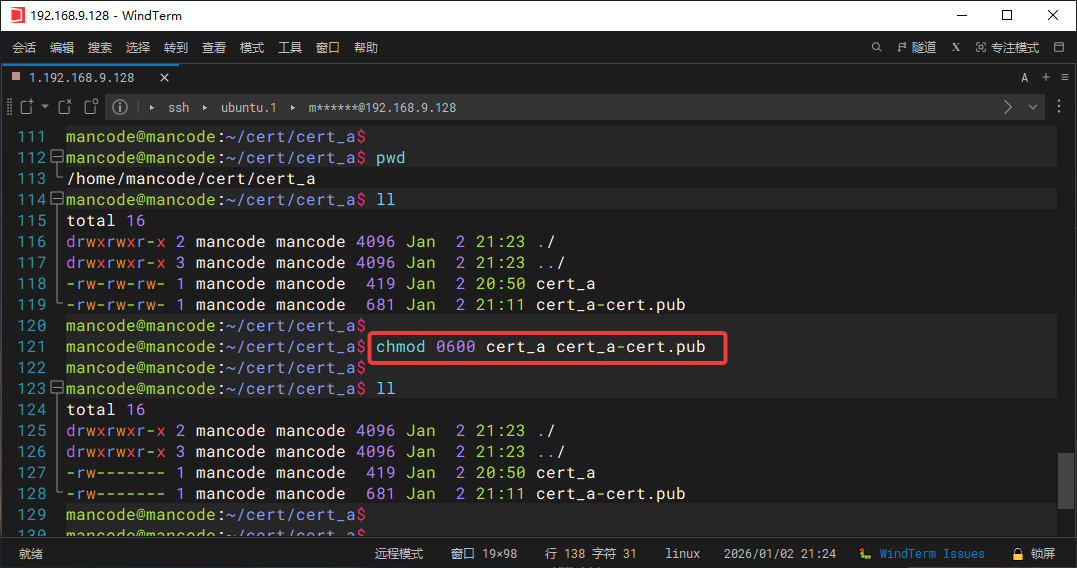Image resolution: width=1077 pixels, height=568 pixels.
Task: Show session info with the info icon
Action: pos(120,107)
